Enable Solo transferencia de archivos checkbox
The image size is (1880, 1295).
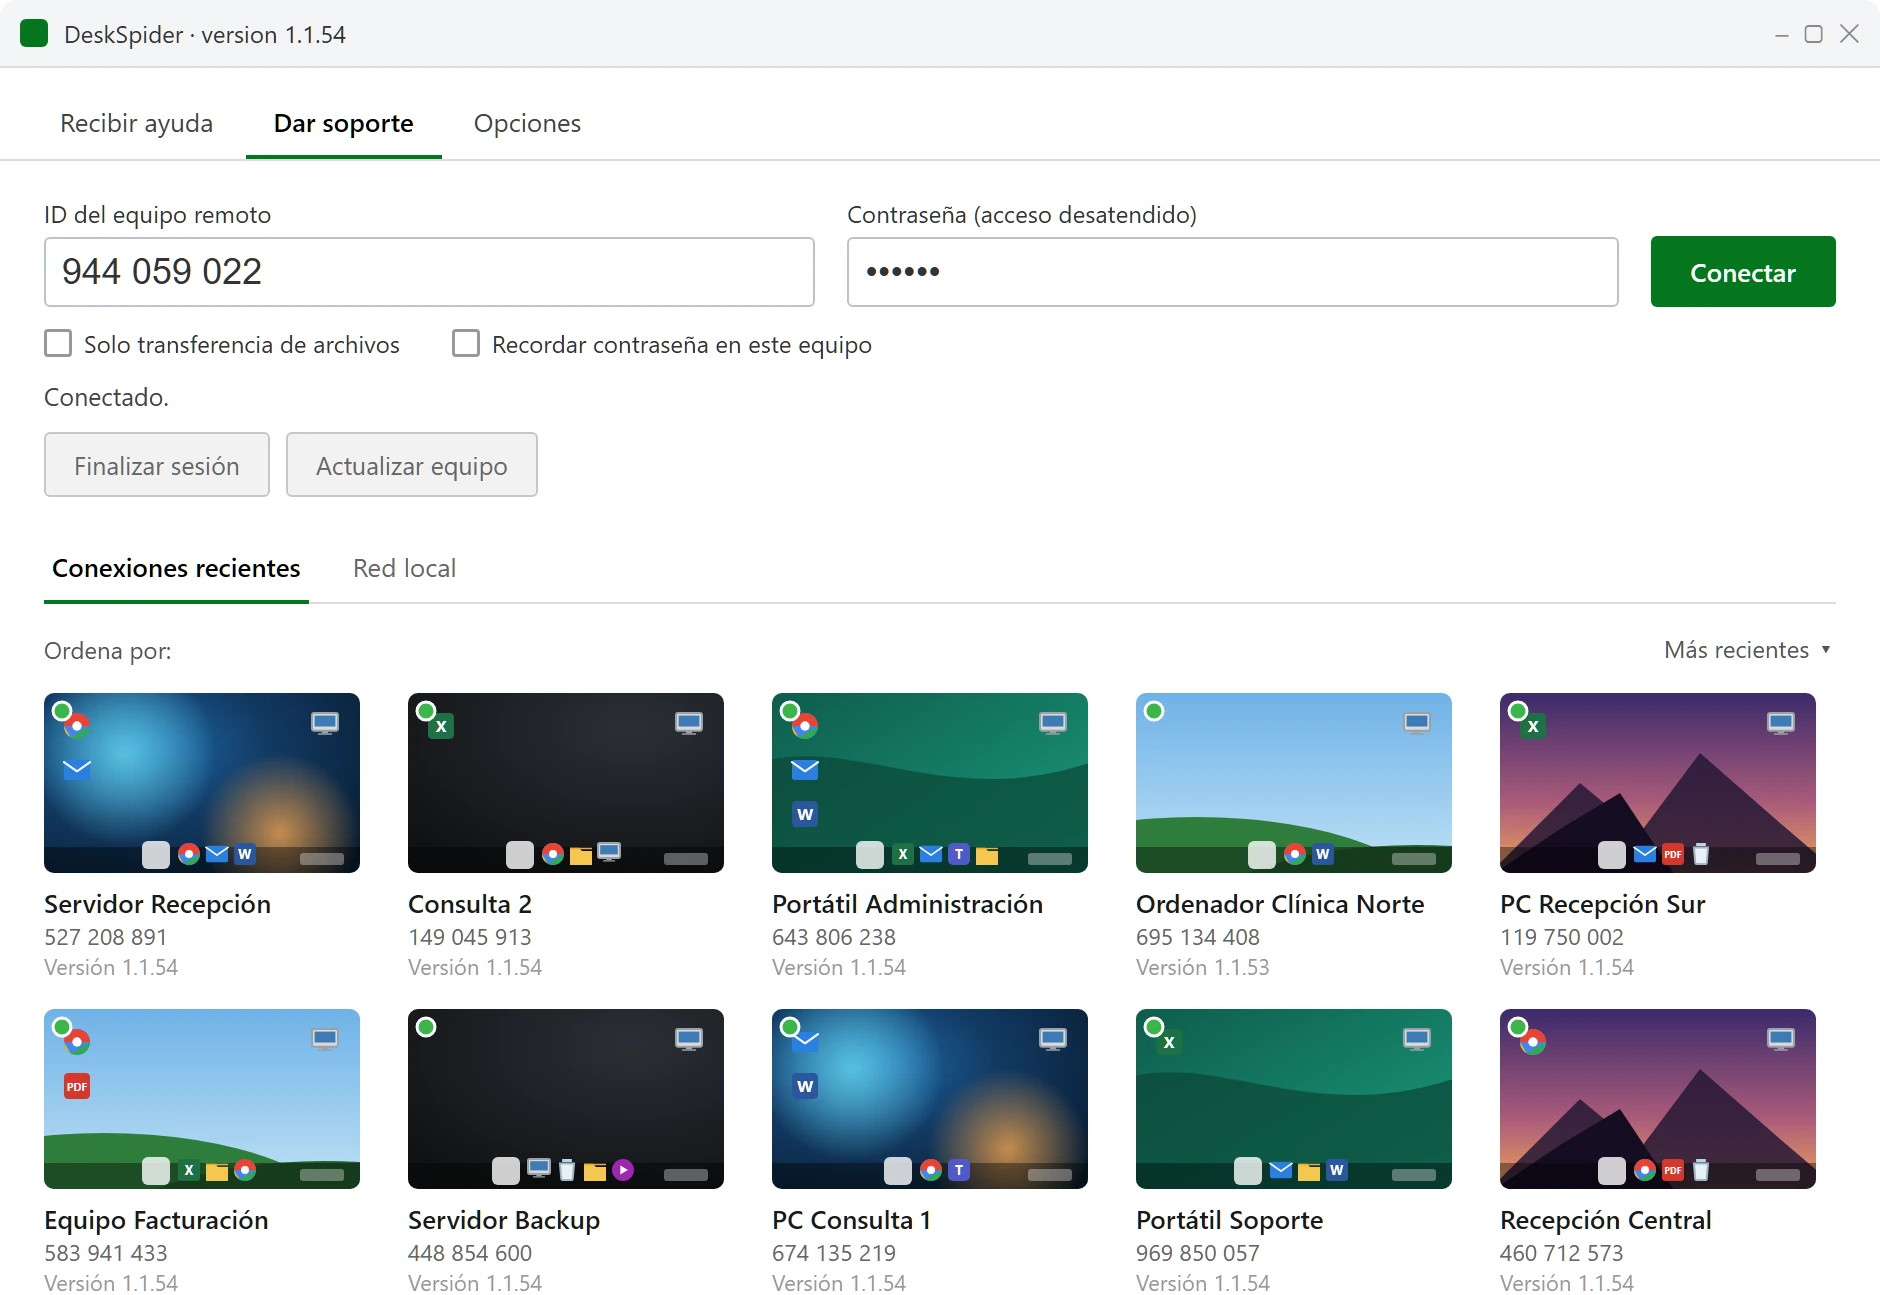(x=58, y=344)
